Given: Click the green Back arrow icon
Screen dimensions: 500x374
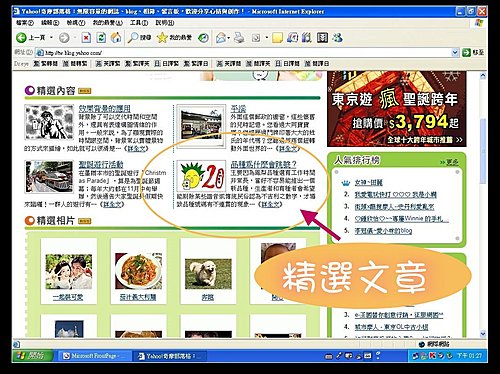Looking at the screenshot, I should click(21, 37).
